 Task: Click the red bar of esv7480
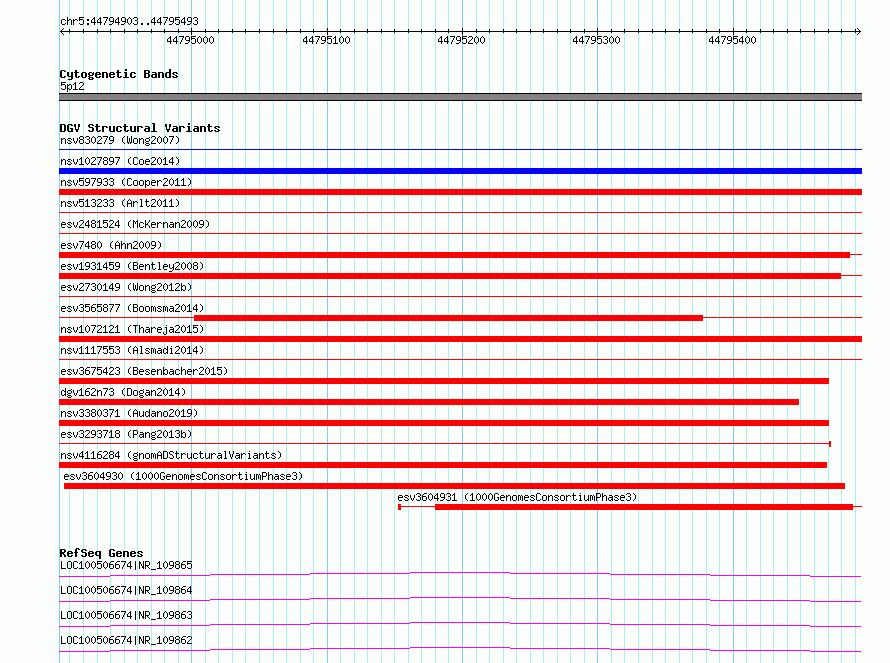point(454,255)
